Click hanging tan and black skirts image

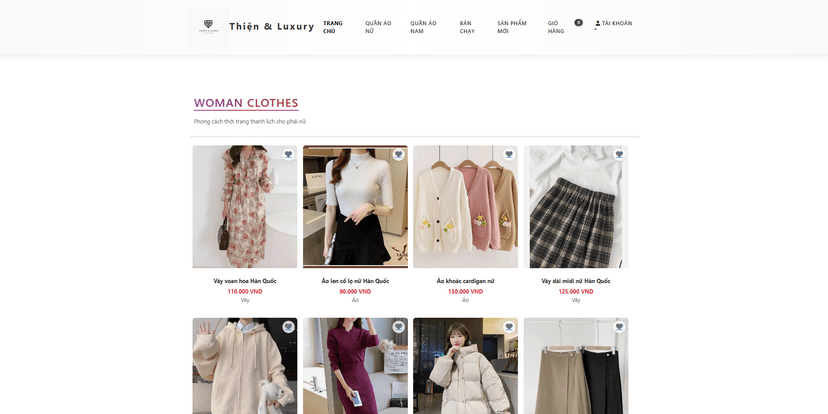(576, 366)
